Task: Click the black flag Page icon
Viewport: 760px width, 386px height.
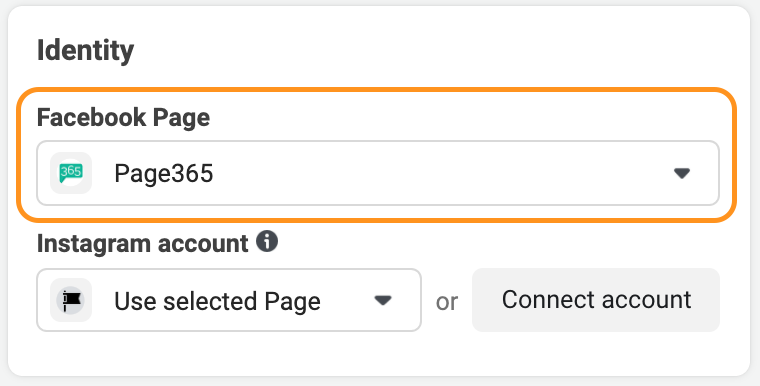Action: coord(71,300)
